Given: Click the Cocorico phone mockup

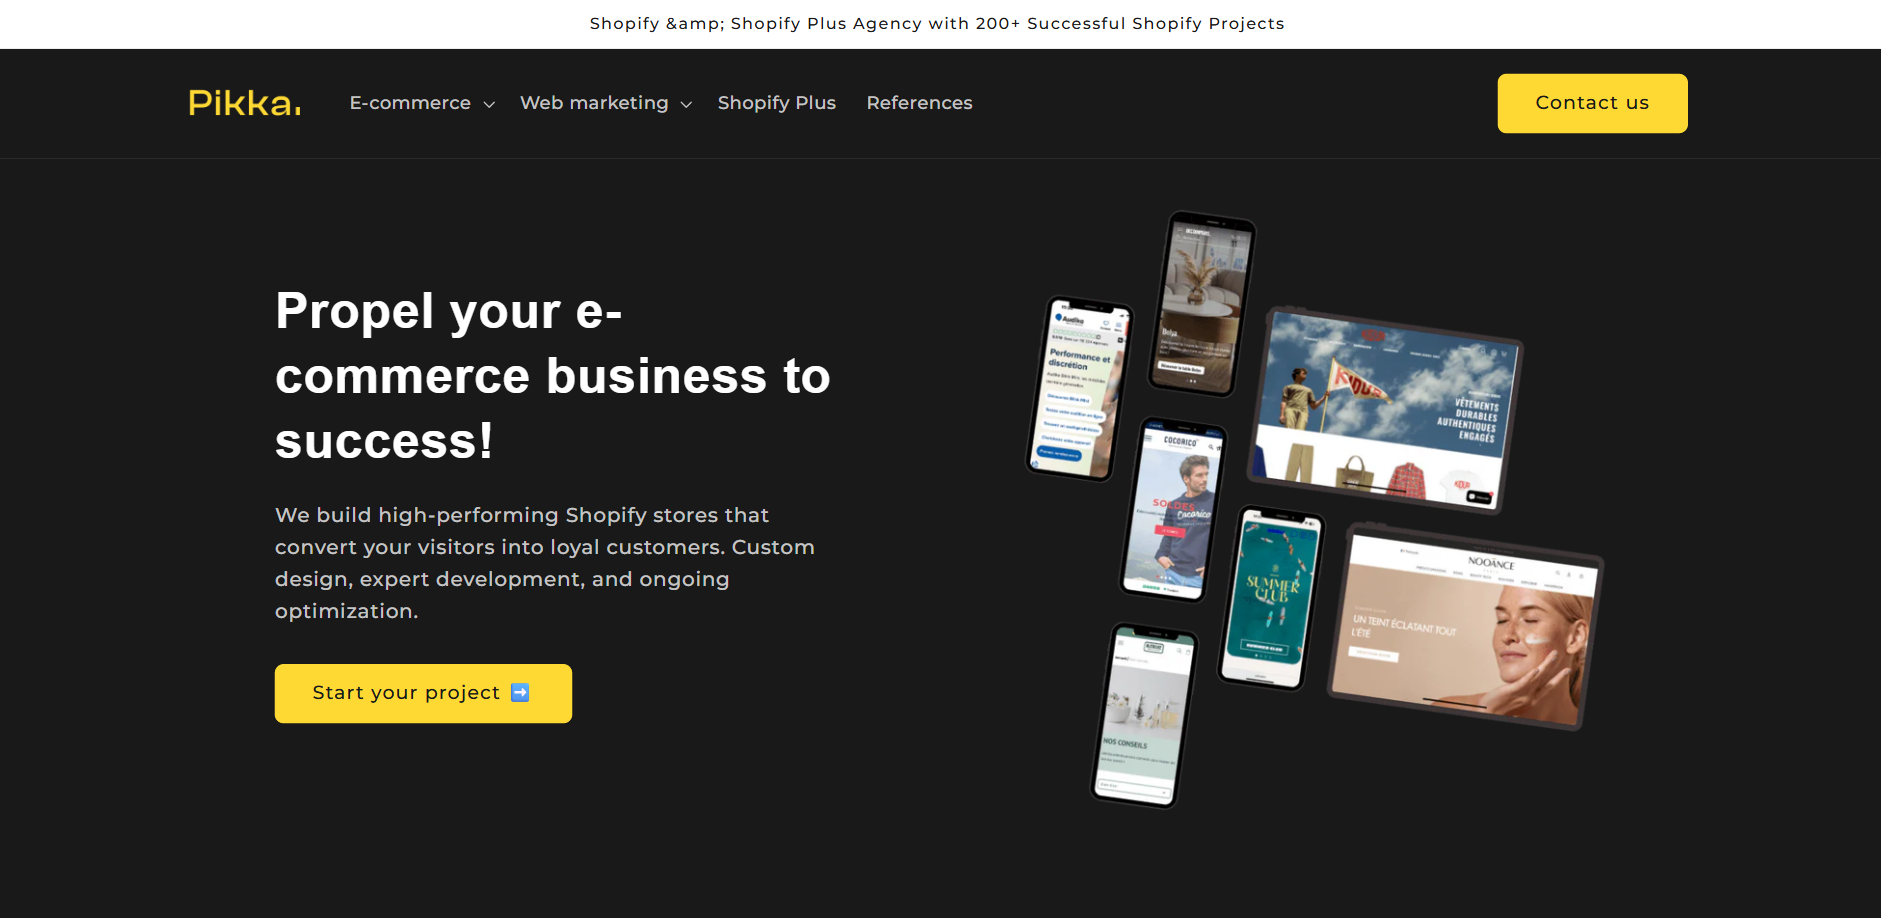Looking at the screenshot, I should pyautogui.click(x=1172, y=509).
